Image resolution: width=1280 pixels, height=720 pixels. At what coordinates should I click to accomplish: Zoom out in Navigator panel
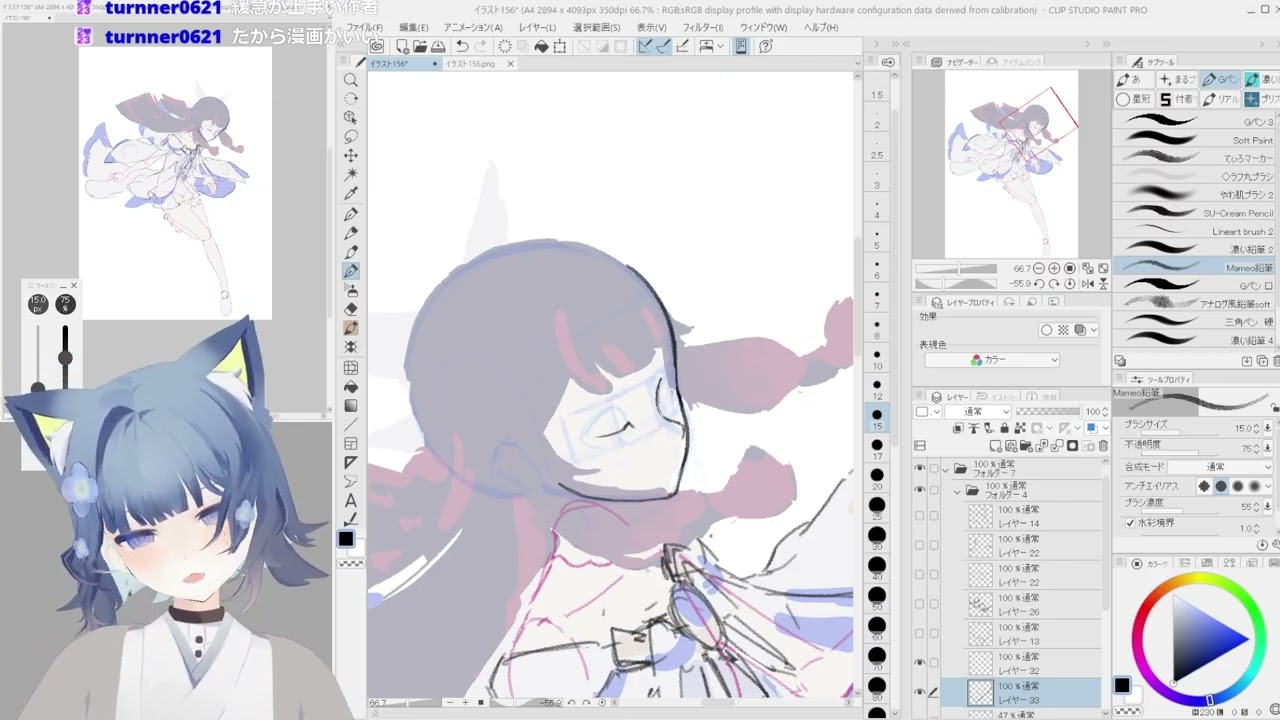coord(1039,268)
